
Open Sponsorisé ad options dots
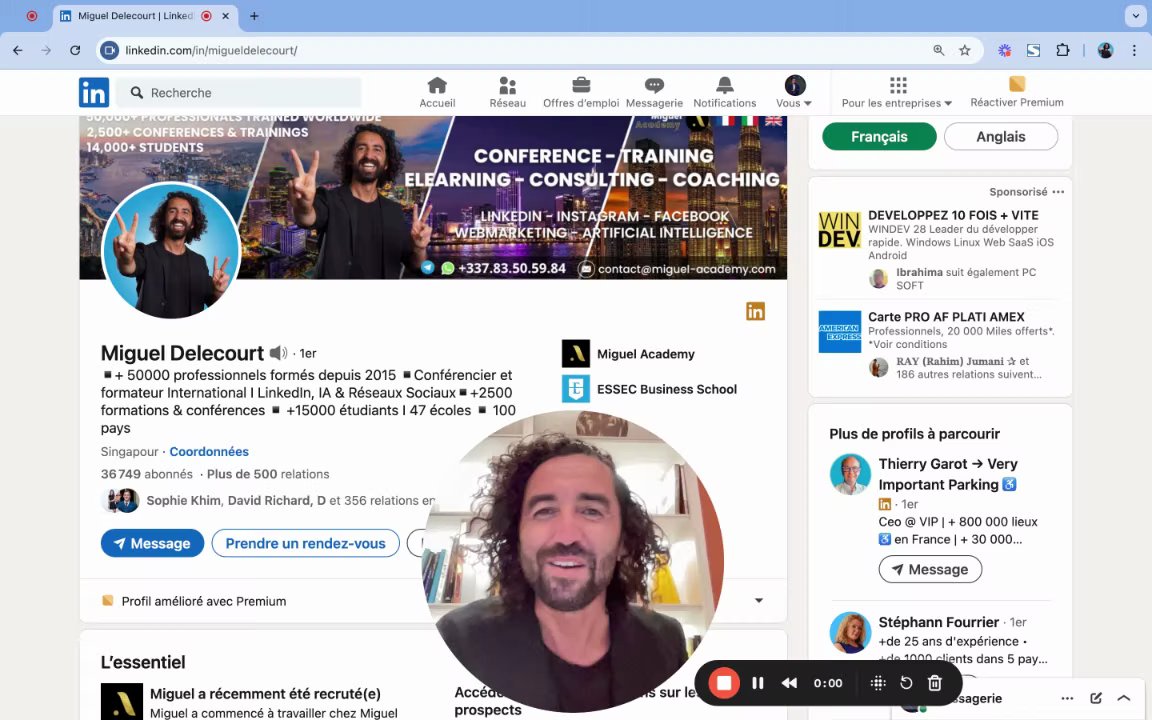(x=1058, y=192)
